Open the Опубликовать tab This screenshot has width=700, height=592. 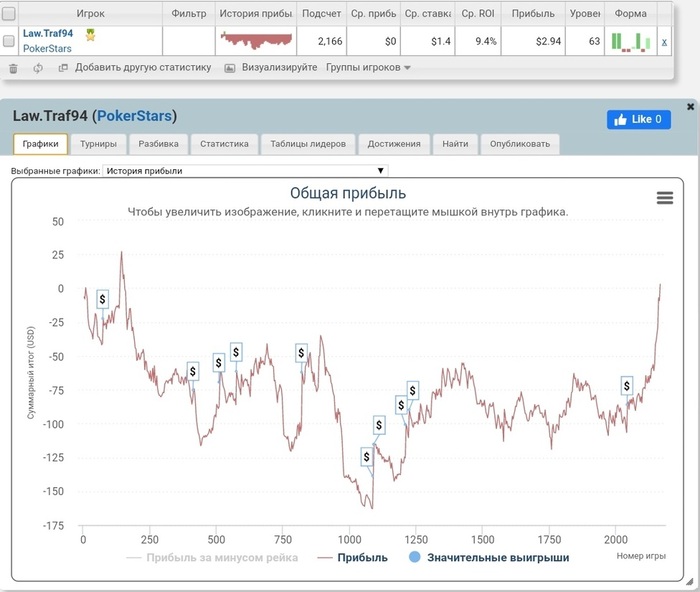click(520, 144)
